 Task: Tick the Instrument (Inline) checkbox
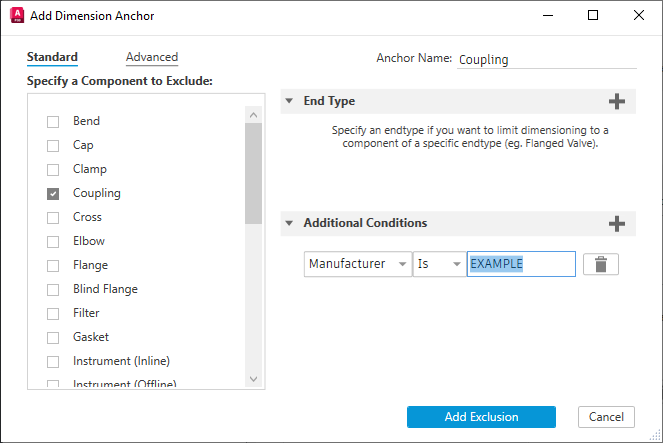point(53,362)
